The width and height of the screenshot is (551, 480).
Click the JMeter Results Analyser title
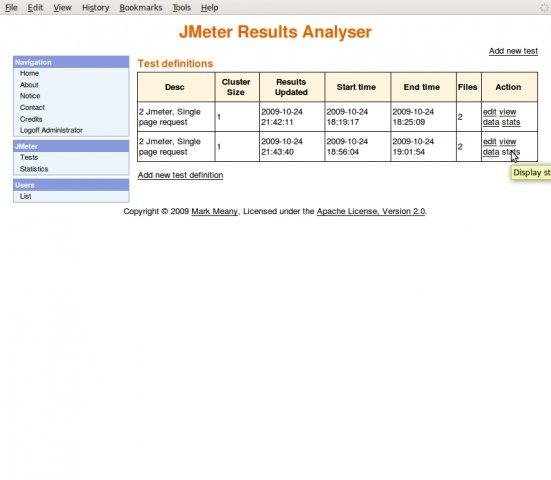click(x=275, y=32)
